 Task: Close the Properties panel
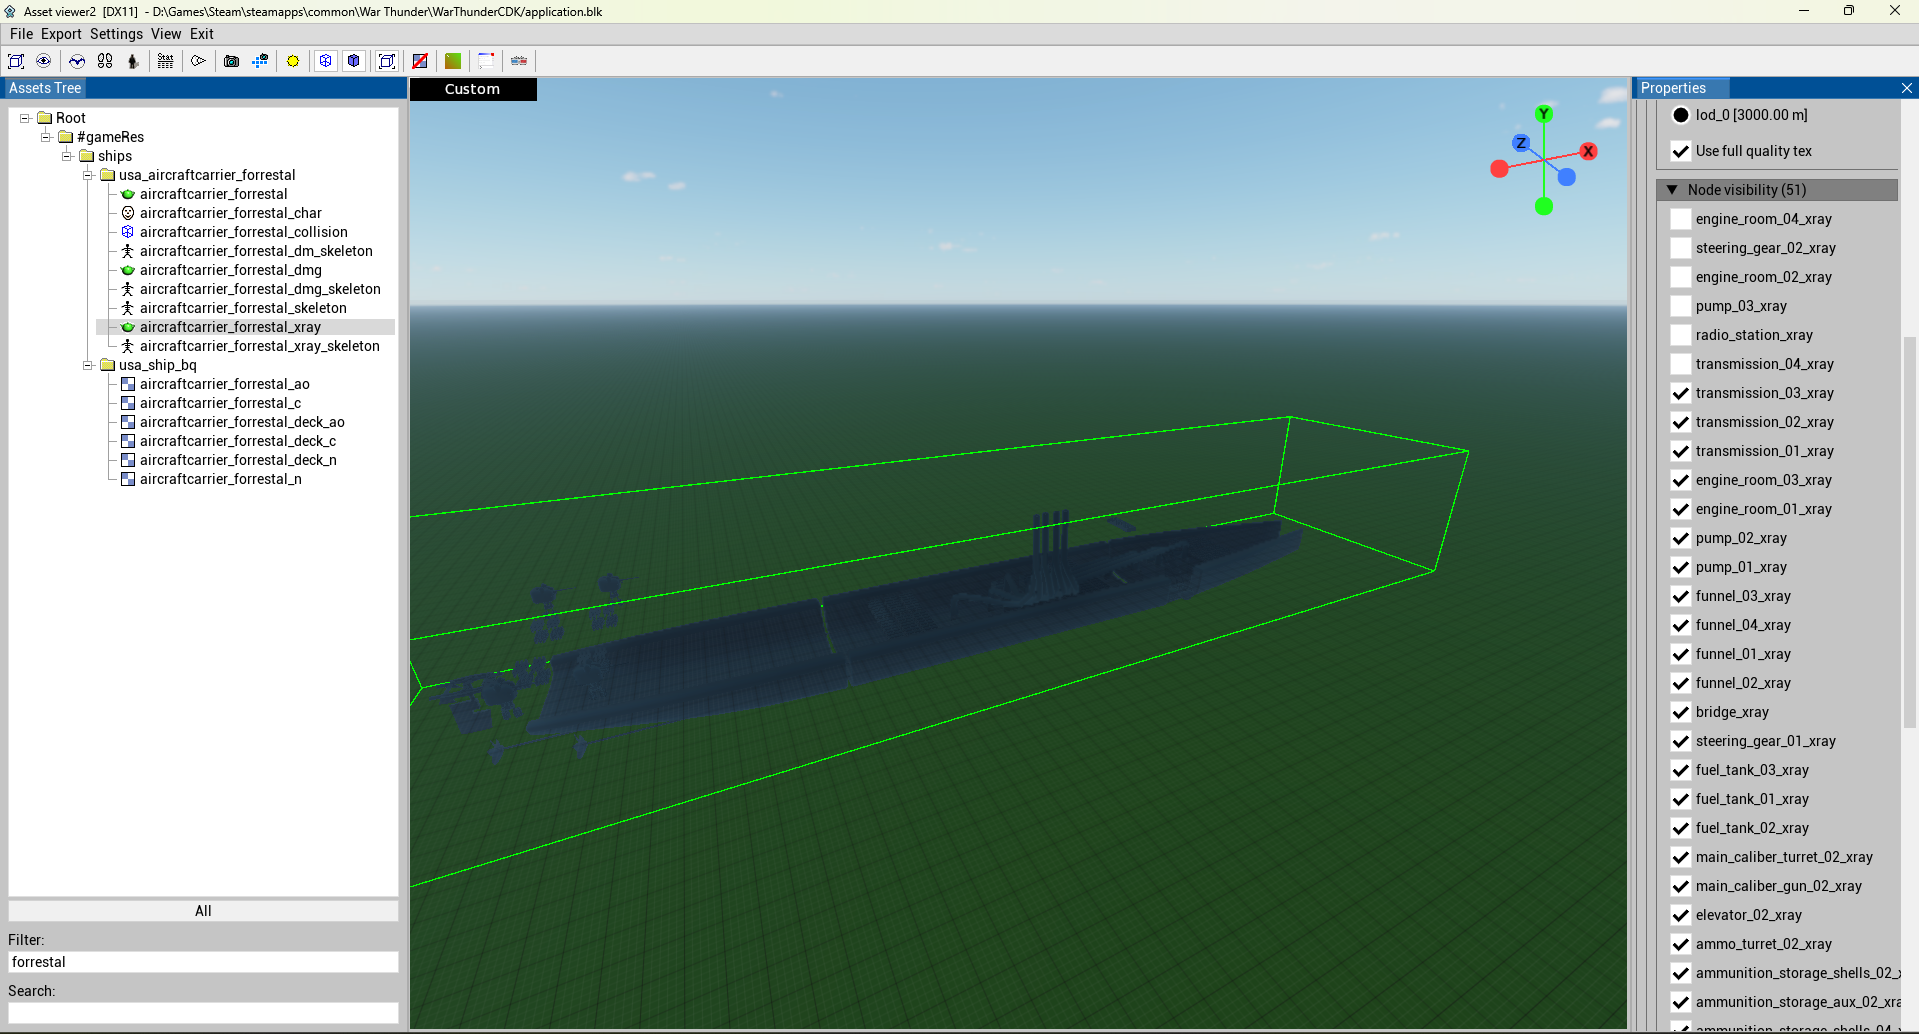pos(1906,88)
